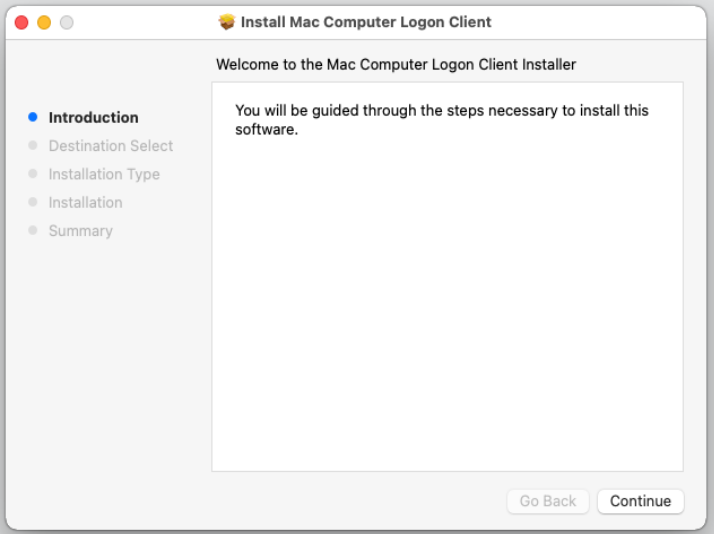Close the installer window with the red button
This screenshot has width=714, height=534.
(x=22, y=22)
